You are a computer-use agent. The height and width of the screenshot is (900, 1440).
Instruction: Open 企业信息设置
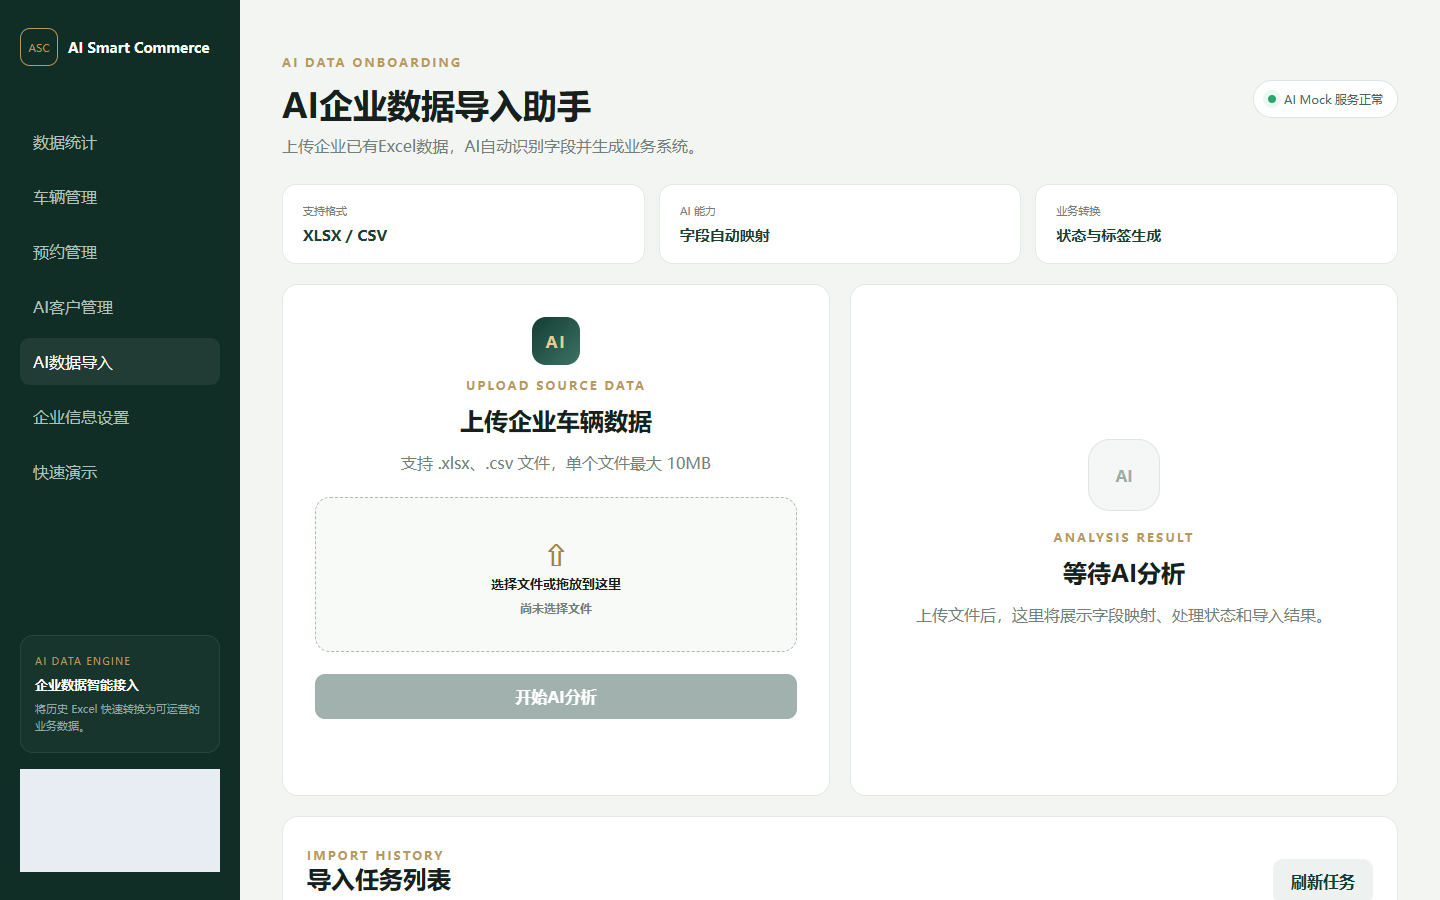click(120, 417)
